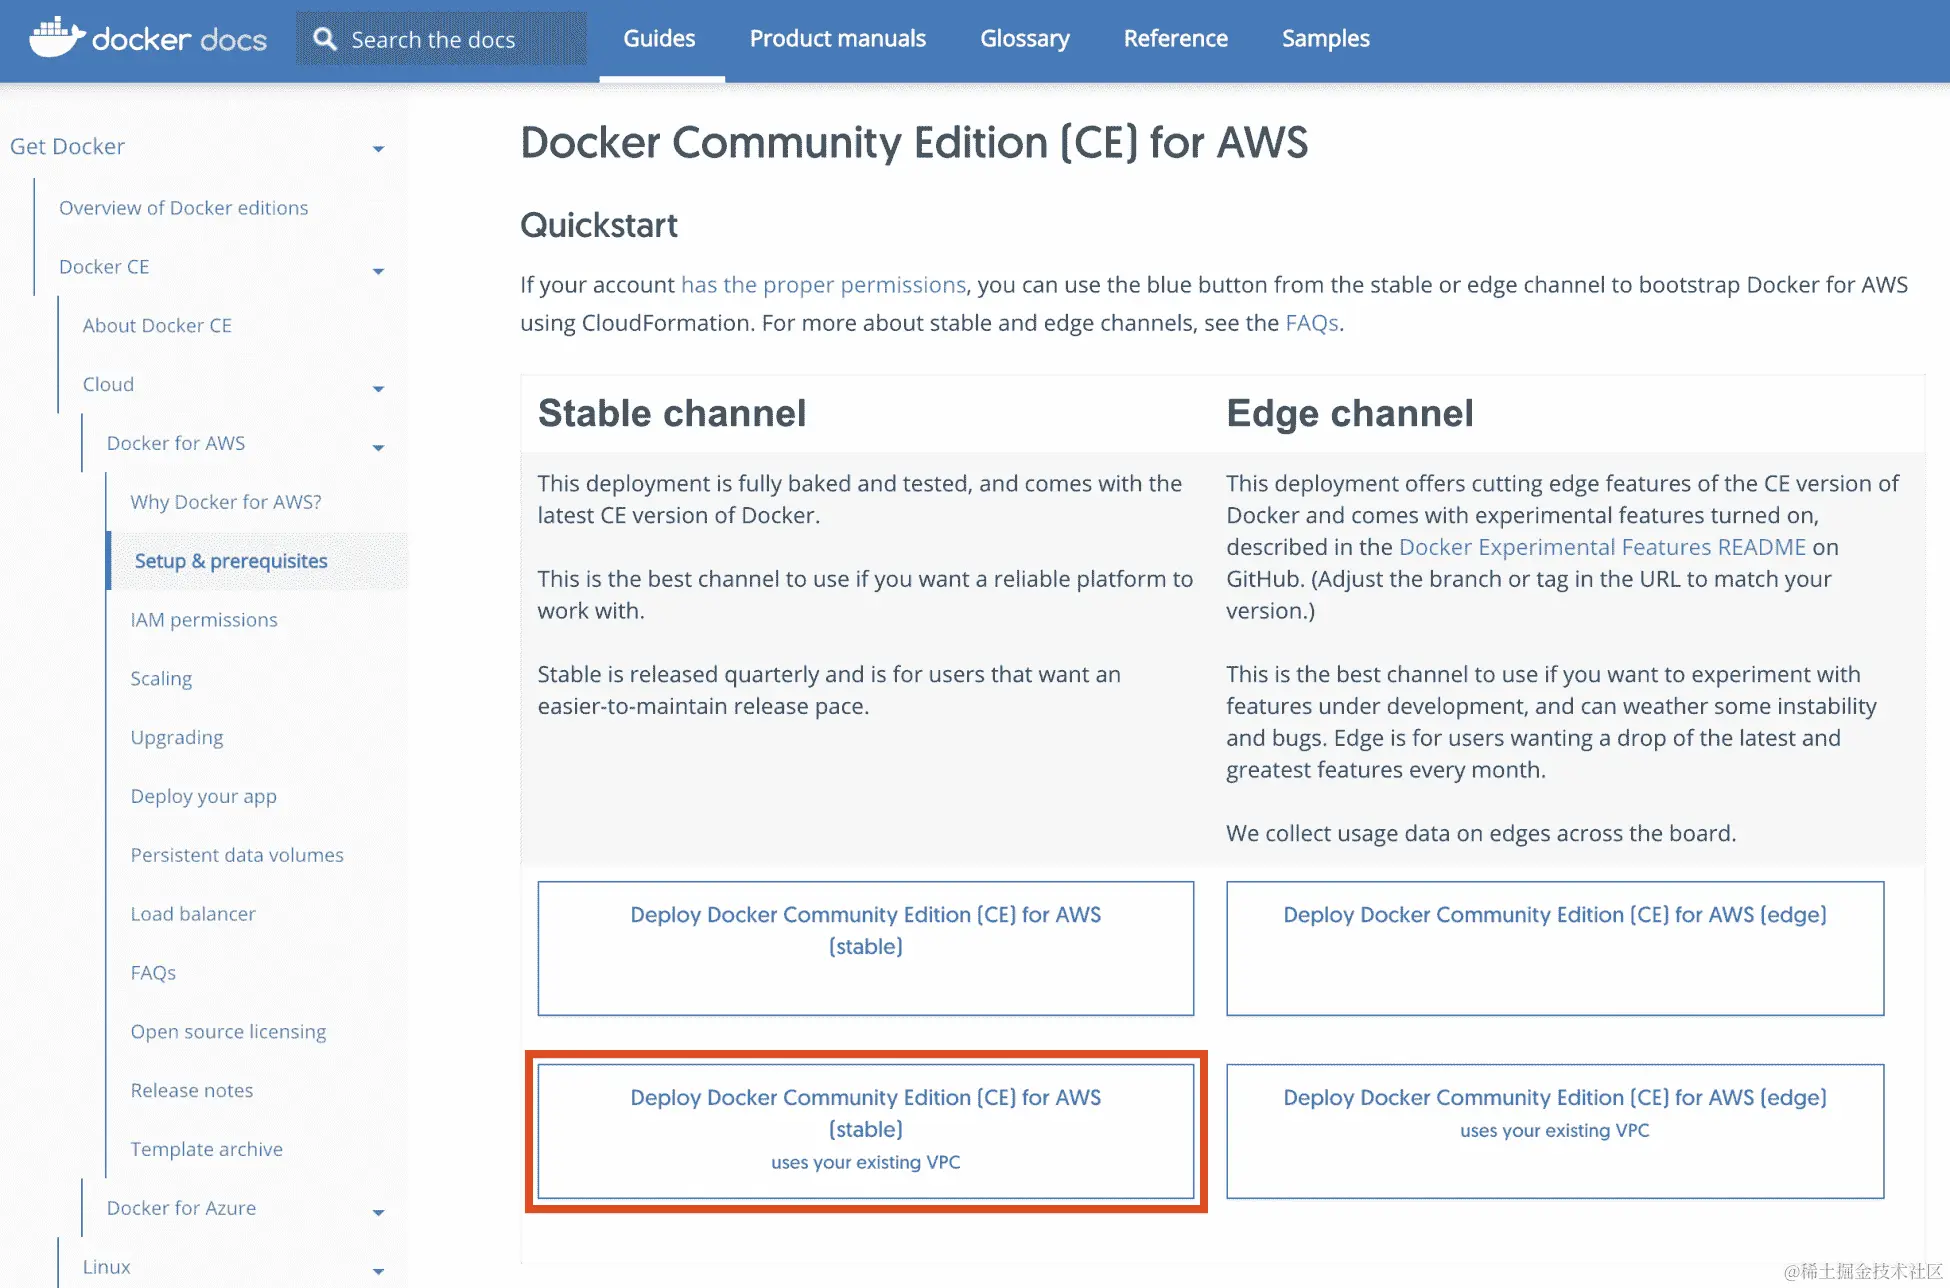This screenshot has width=1950, height=1288.
Task: Open the Product manuals tab
Action: click(x=837, y=39)
